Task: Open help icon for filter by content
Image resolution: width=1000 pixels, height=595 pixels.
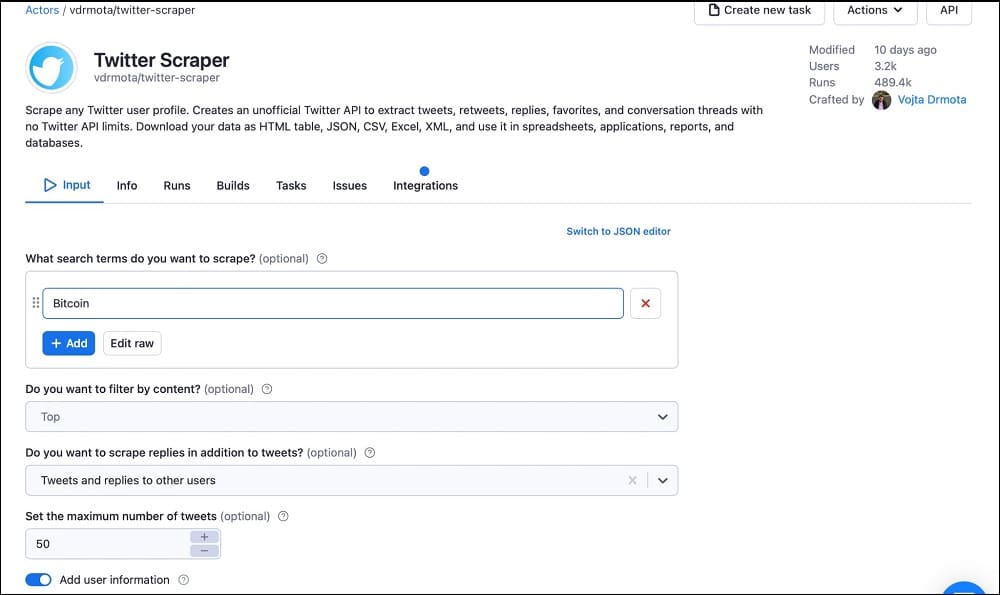Action: point(267,389)
